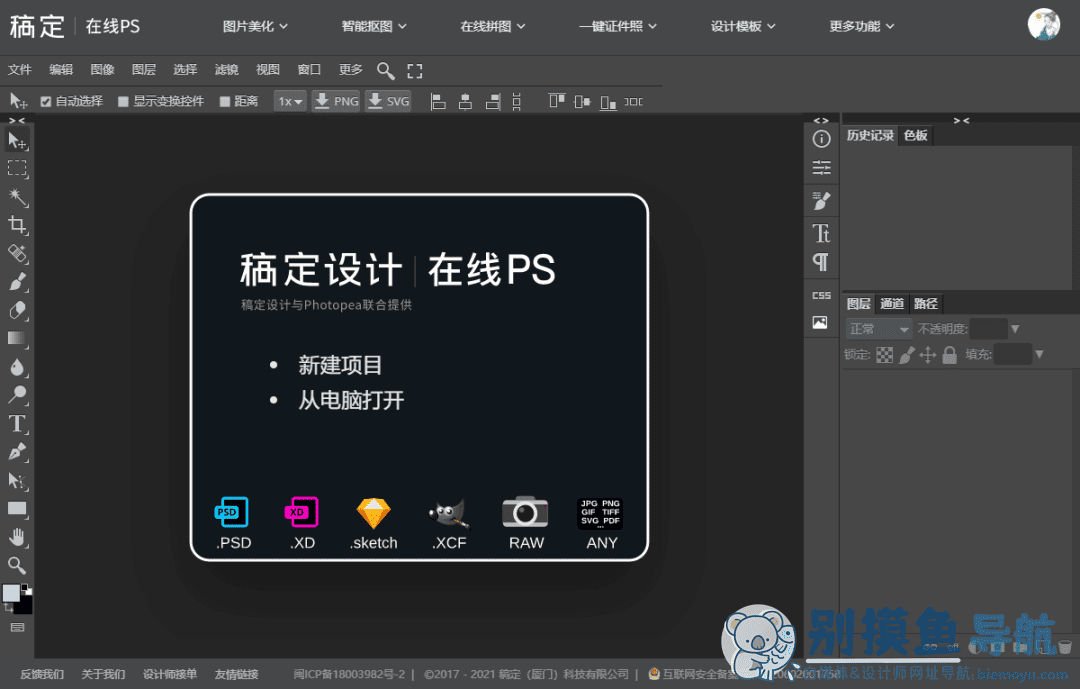This screenshot has width=1080, height=689.
Task: Select the Type tool in left toolbar
Action: [x=17, y=423]
